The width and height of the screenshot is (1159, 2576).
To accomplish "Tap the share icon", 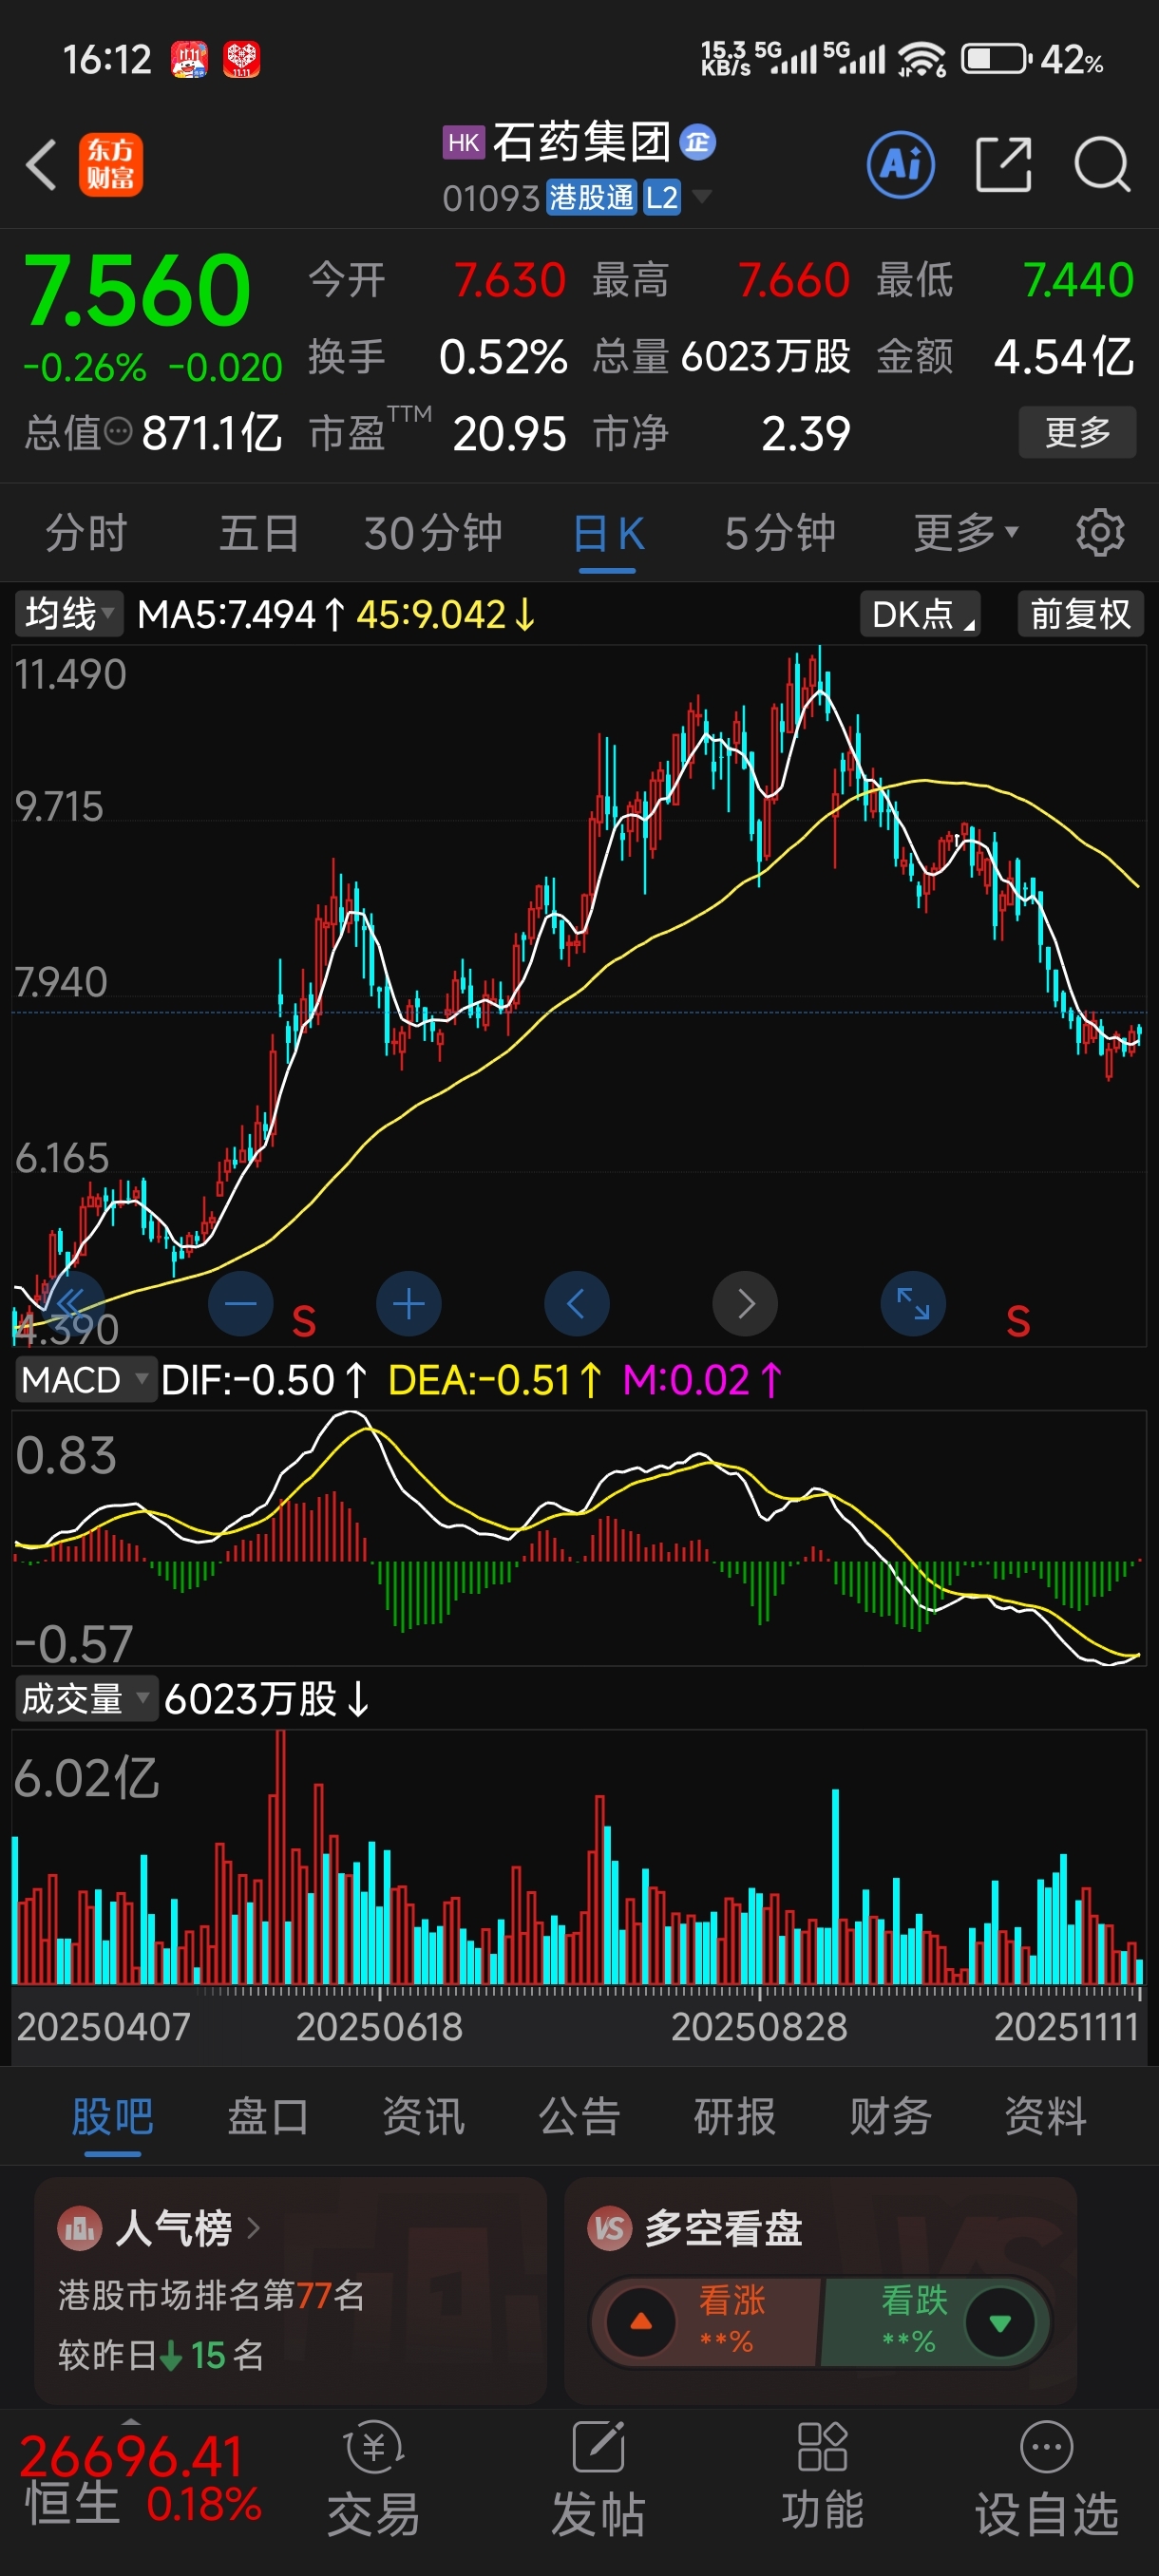I will tap(1003, 164).
